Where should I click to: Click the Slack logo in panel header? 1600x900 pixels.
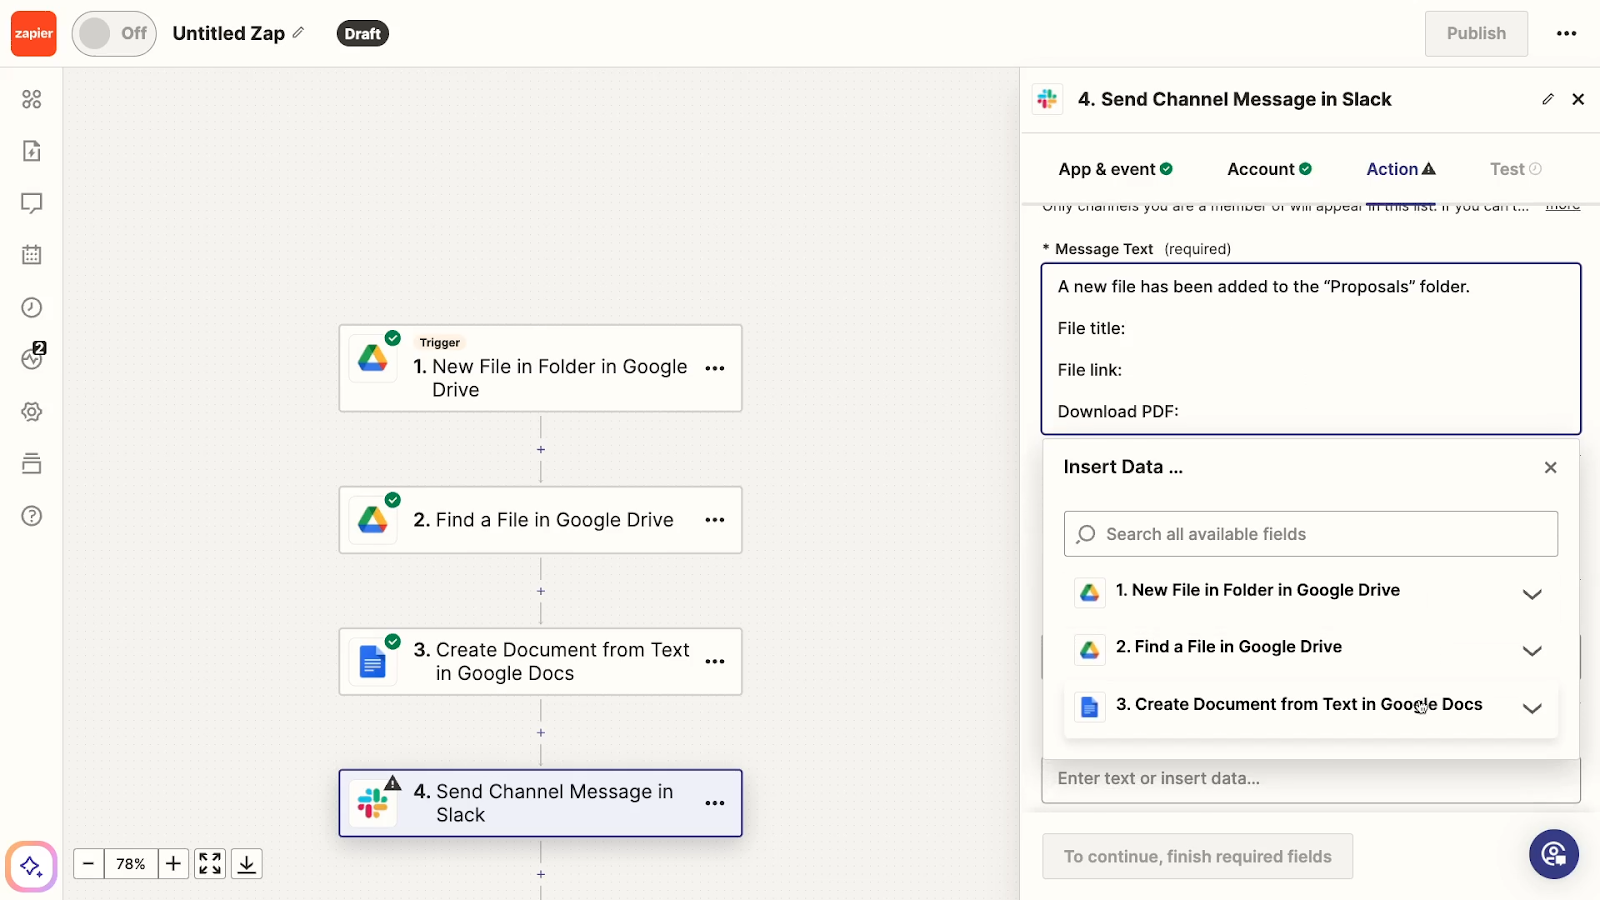(x=1047, y=99)
